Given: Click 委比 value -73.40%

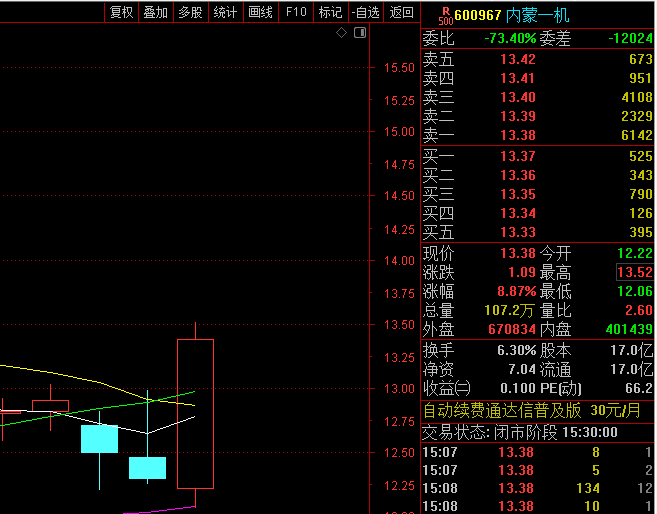Looking at the screenshot, I should coord(510,39).
